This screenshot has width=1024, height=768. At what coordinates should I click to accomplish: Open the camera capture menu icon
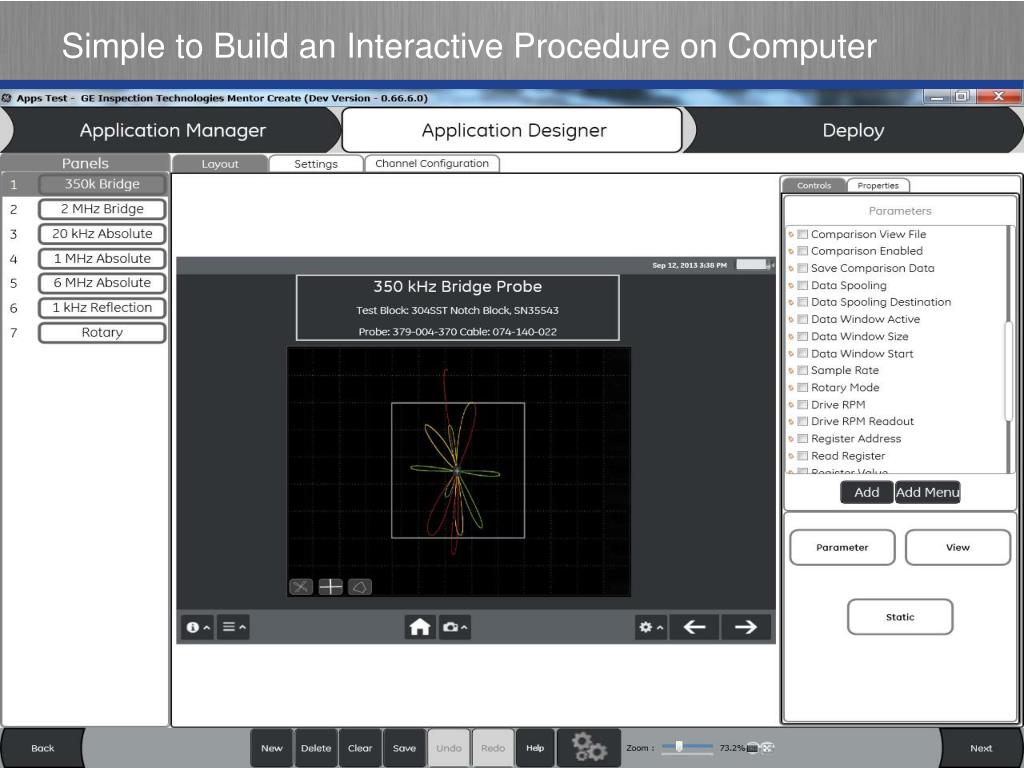click(455, 627)
